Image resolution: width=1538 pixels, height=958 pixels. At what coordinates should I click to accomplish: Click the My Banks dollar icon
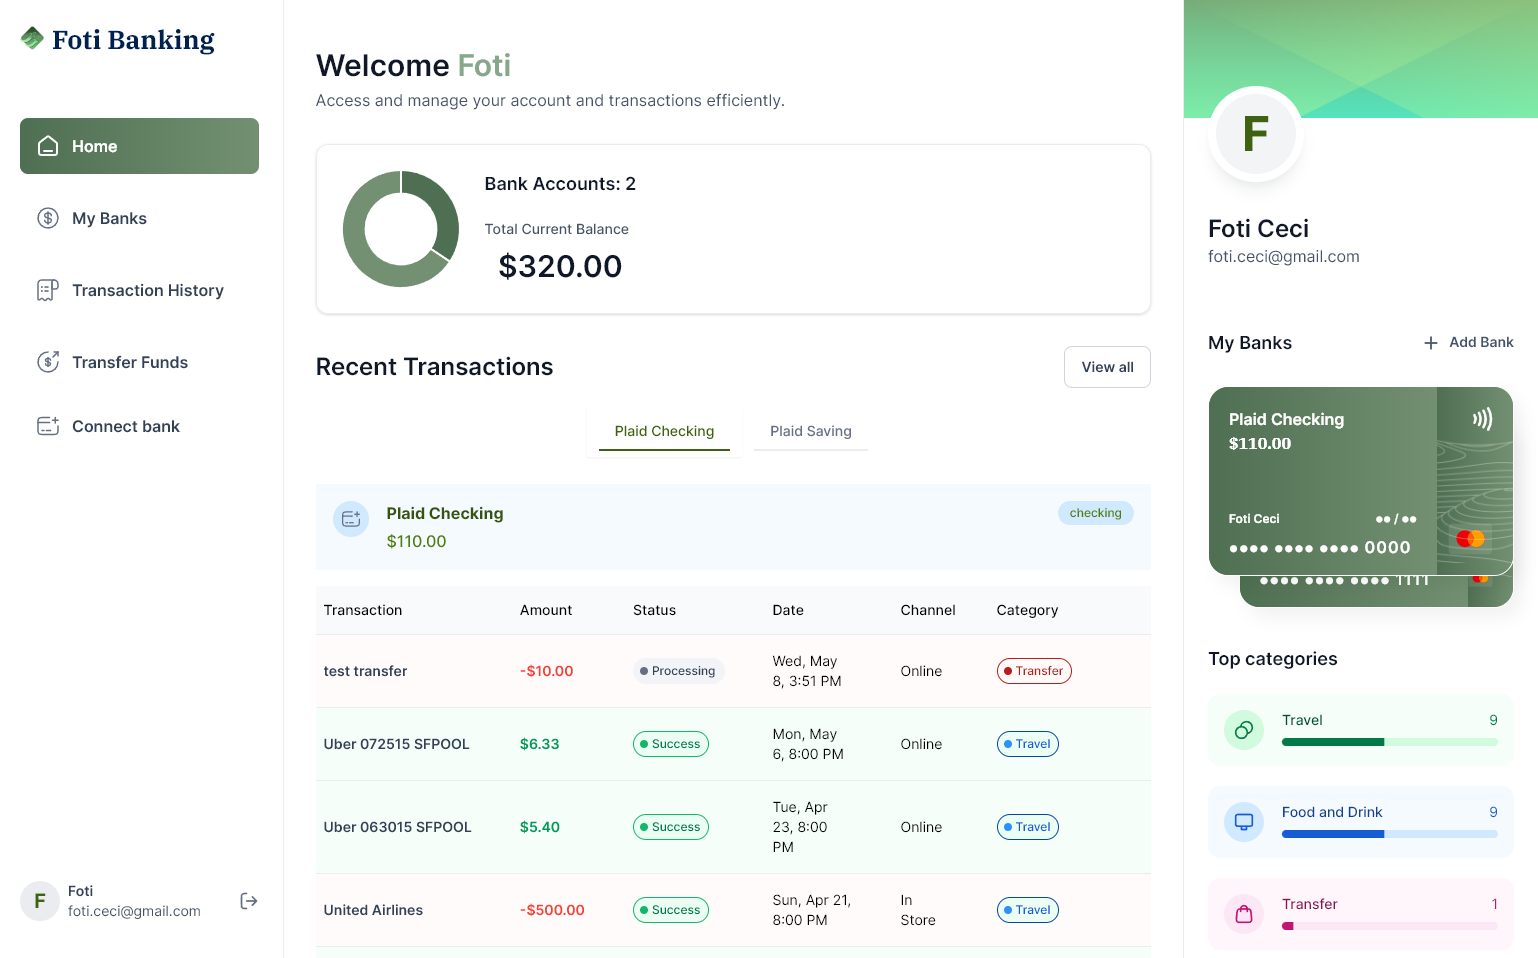pyautogui.click(x=47, y=218)
